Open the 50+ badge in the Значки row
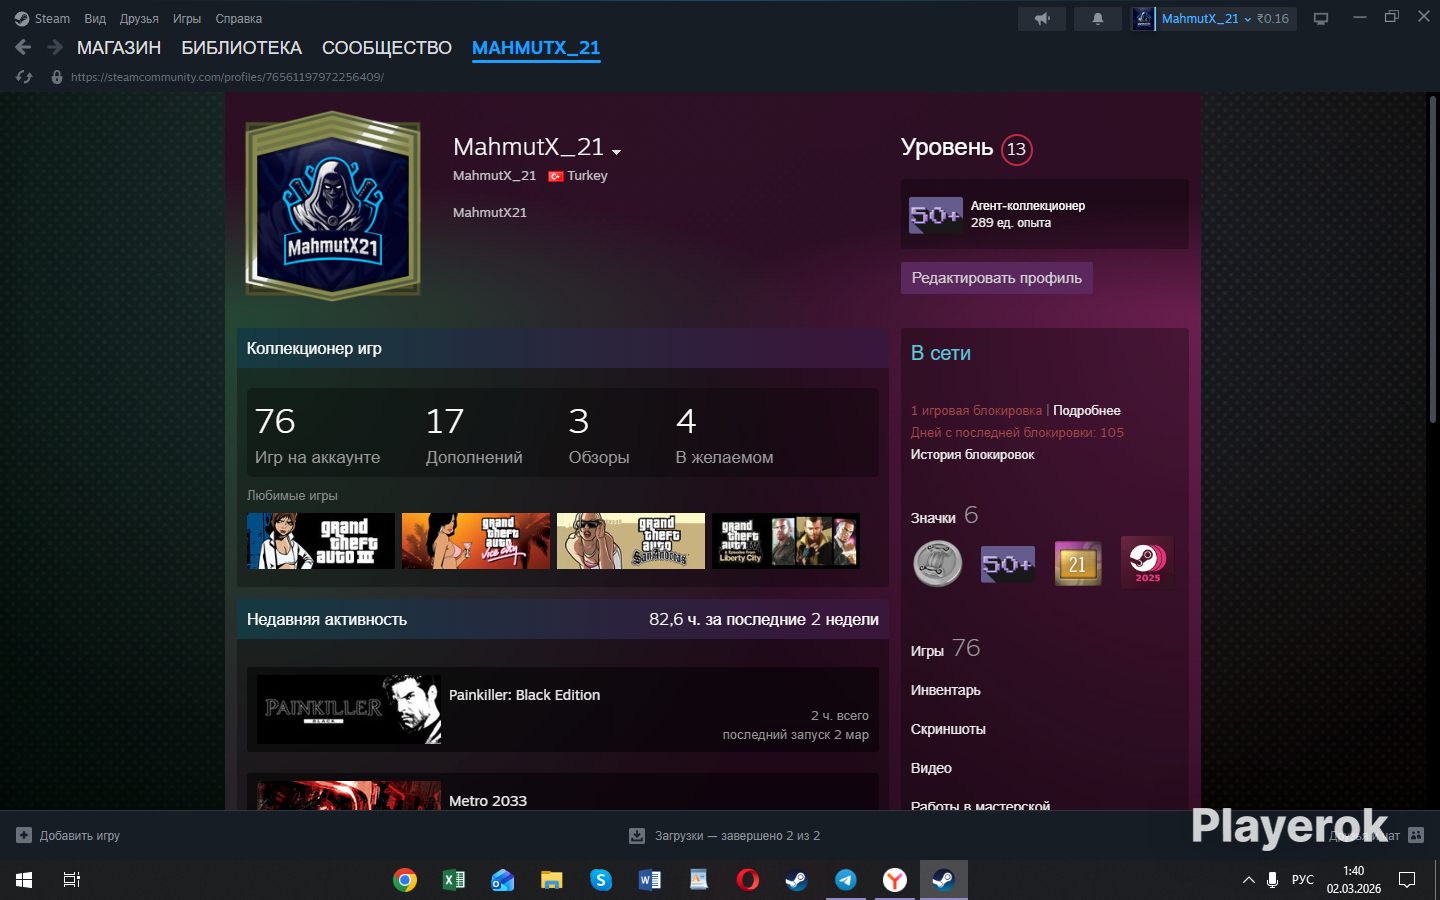This screenshot has width=1440, height=900. coord(1007,564)
